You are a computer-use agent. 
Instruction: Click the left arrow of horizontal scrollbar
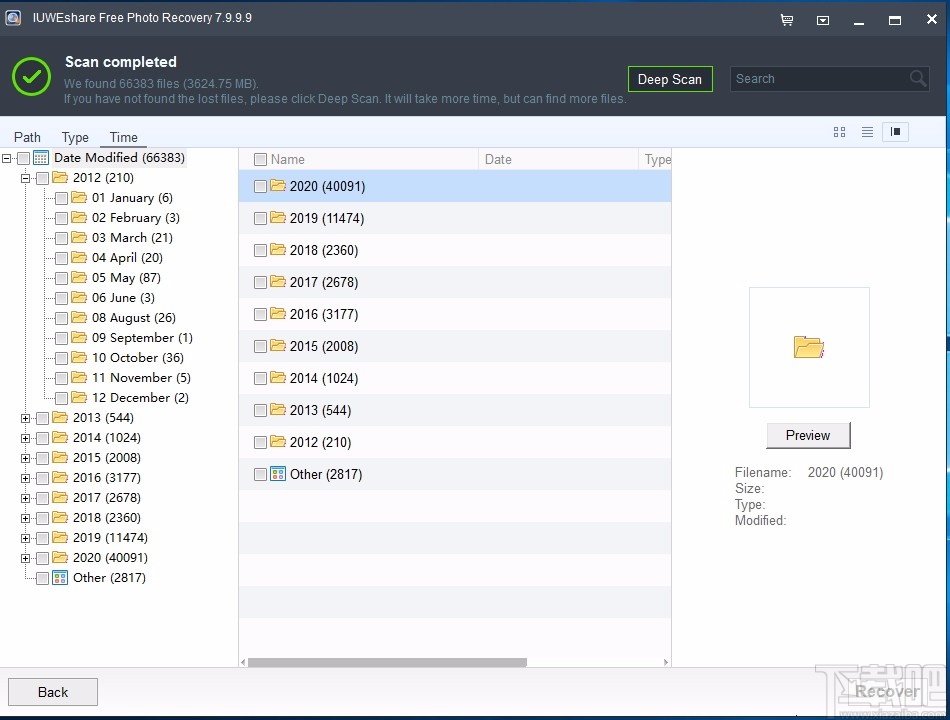[x=243, y=662]
